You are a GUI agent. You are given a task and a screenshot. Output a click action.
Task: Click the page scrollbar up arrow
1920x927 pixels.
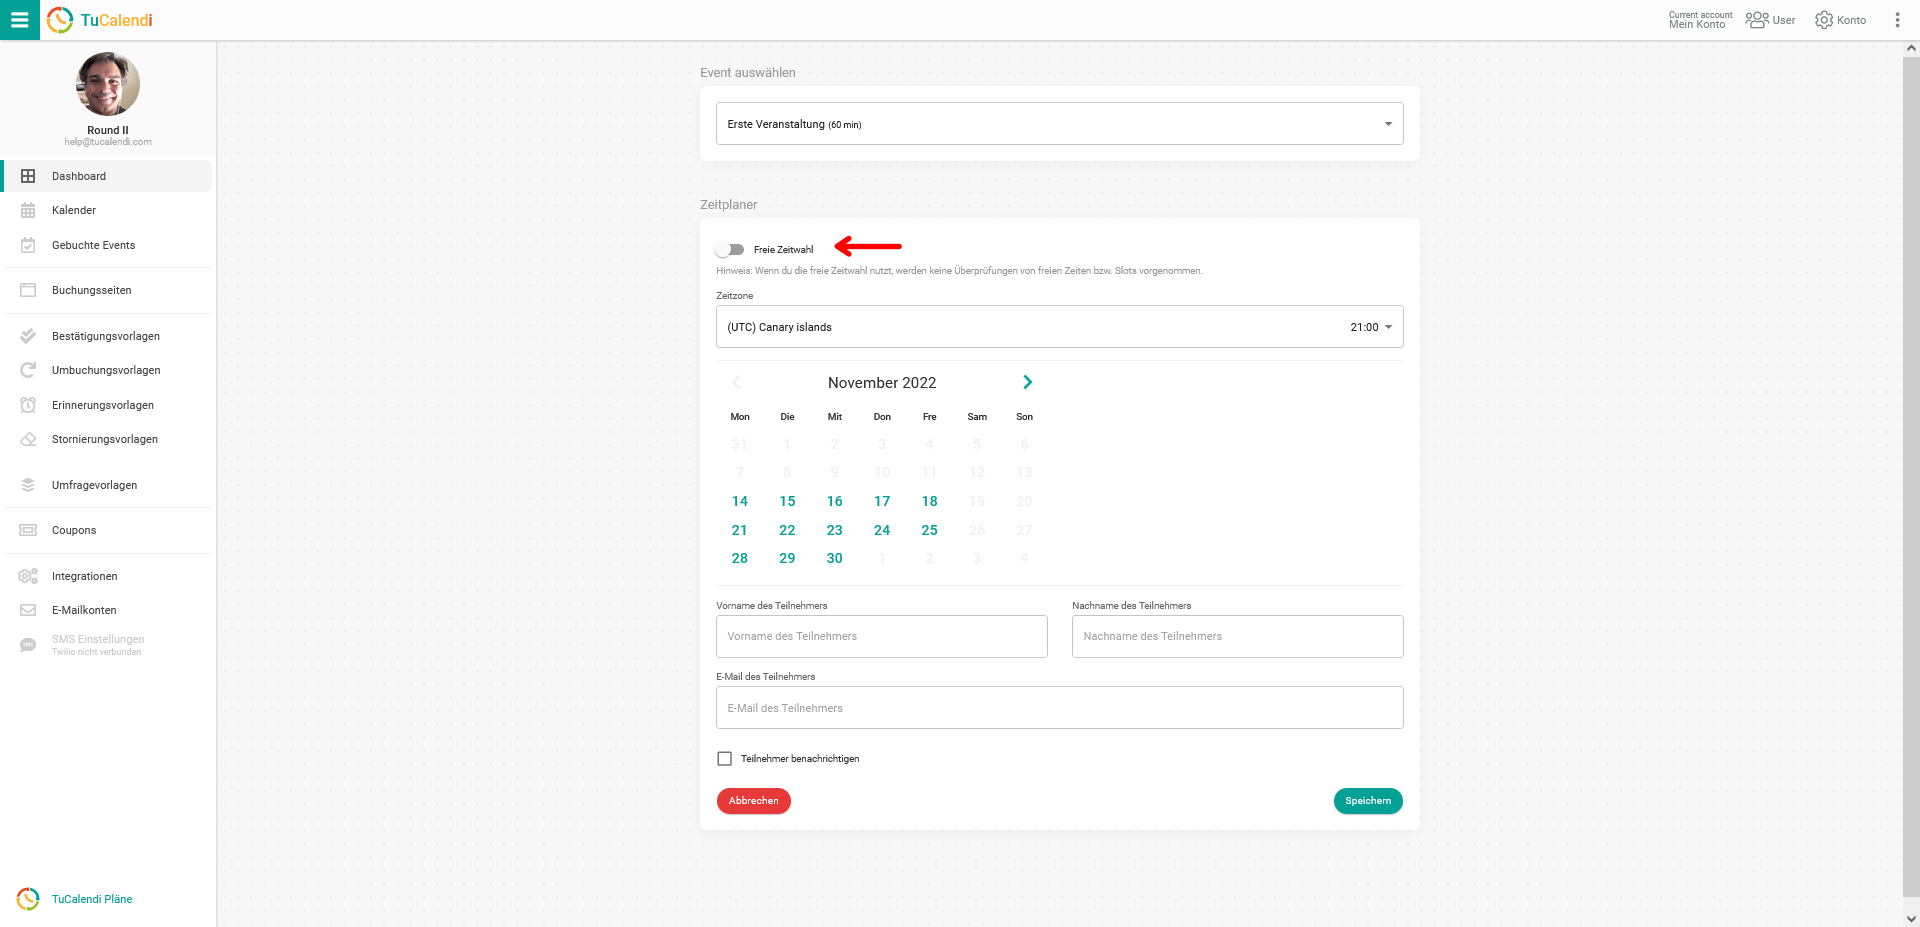pos(1911,48)
